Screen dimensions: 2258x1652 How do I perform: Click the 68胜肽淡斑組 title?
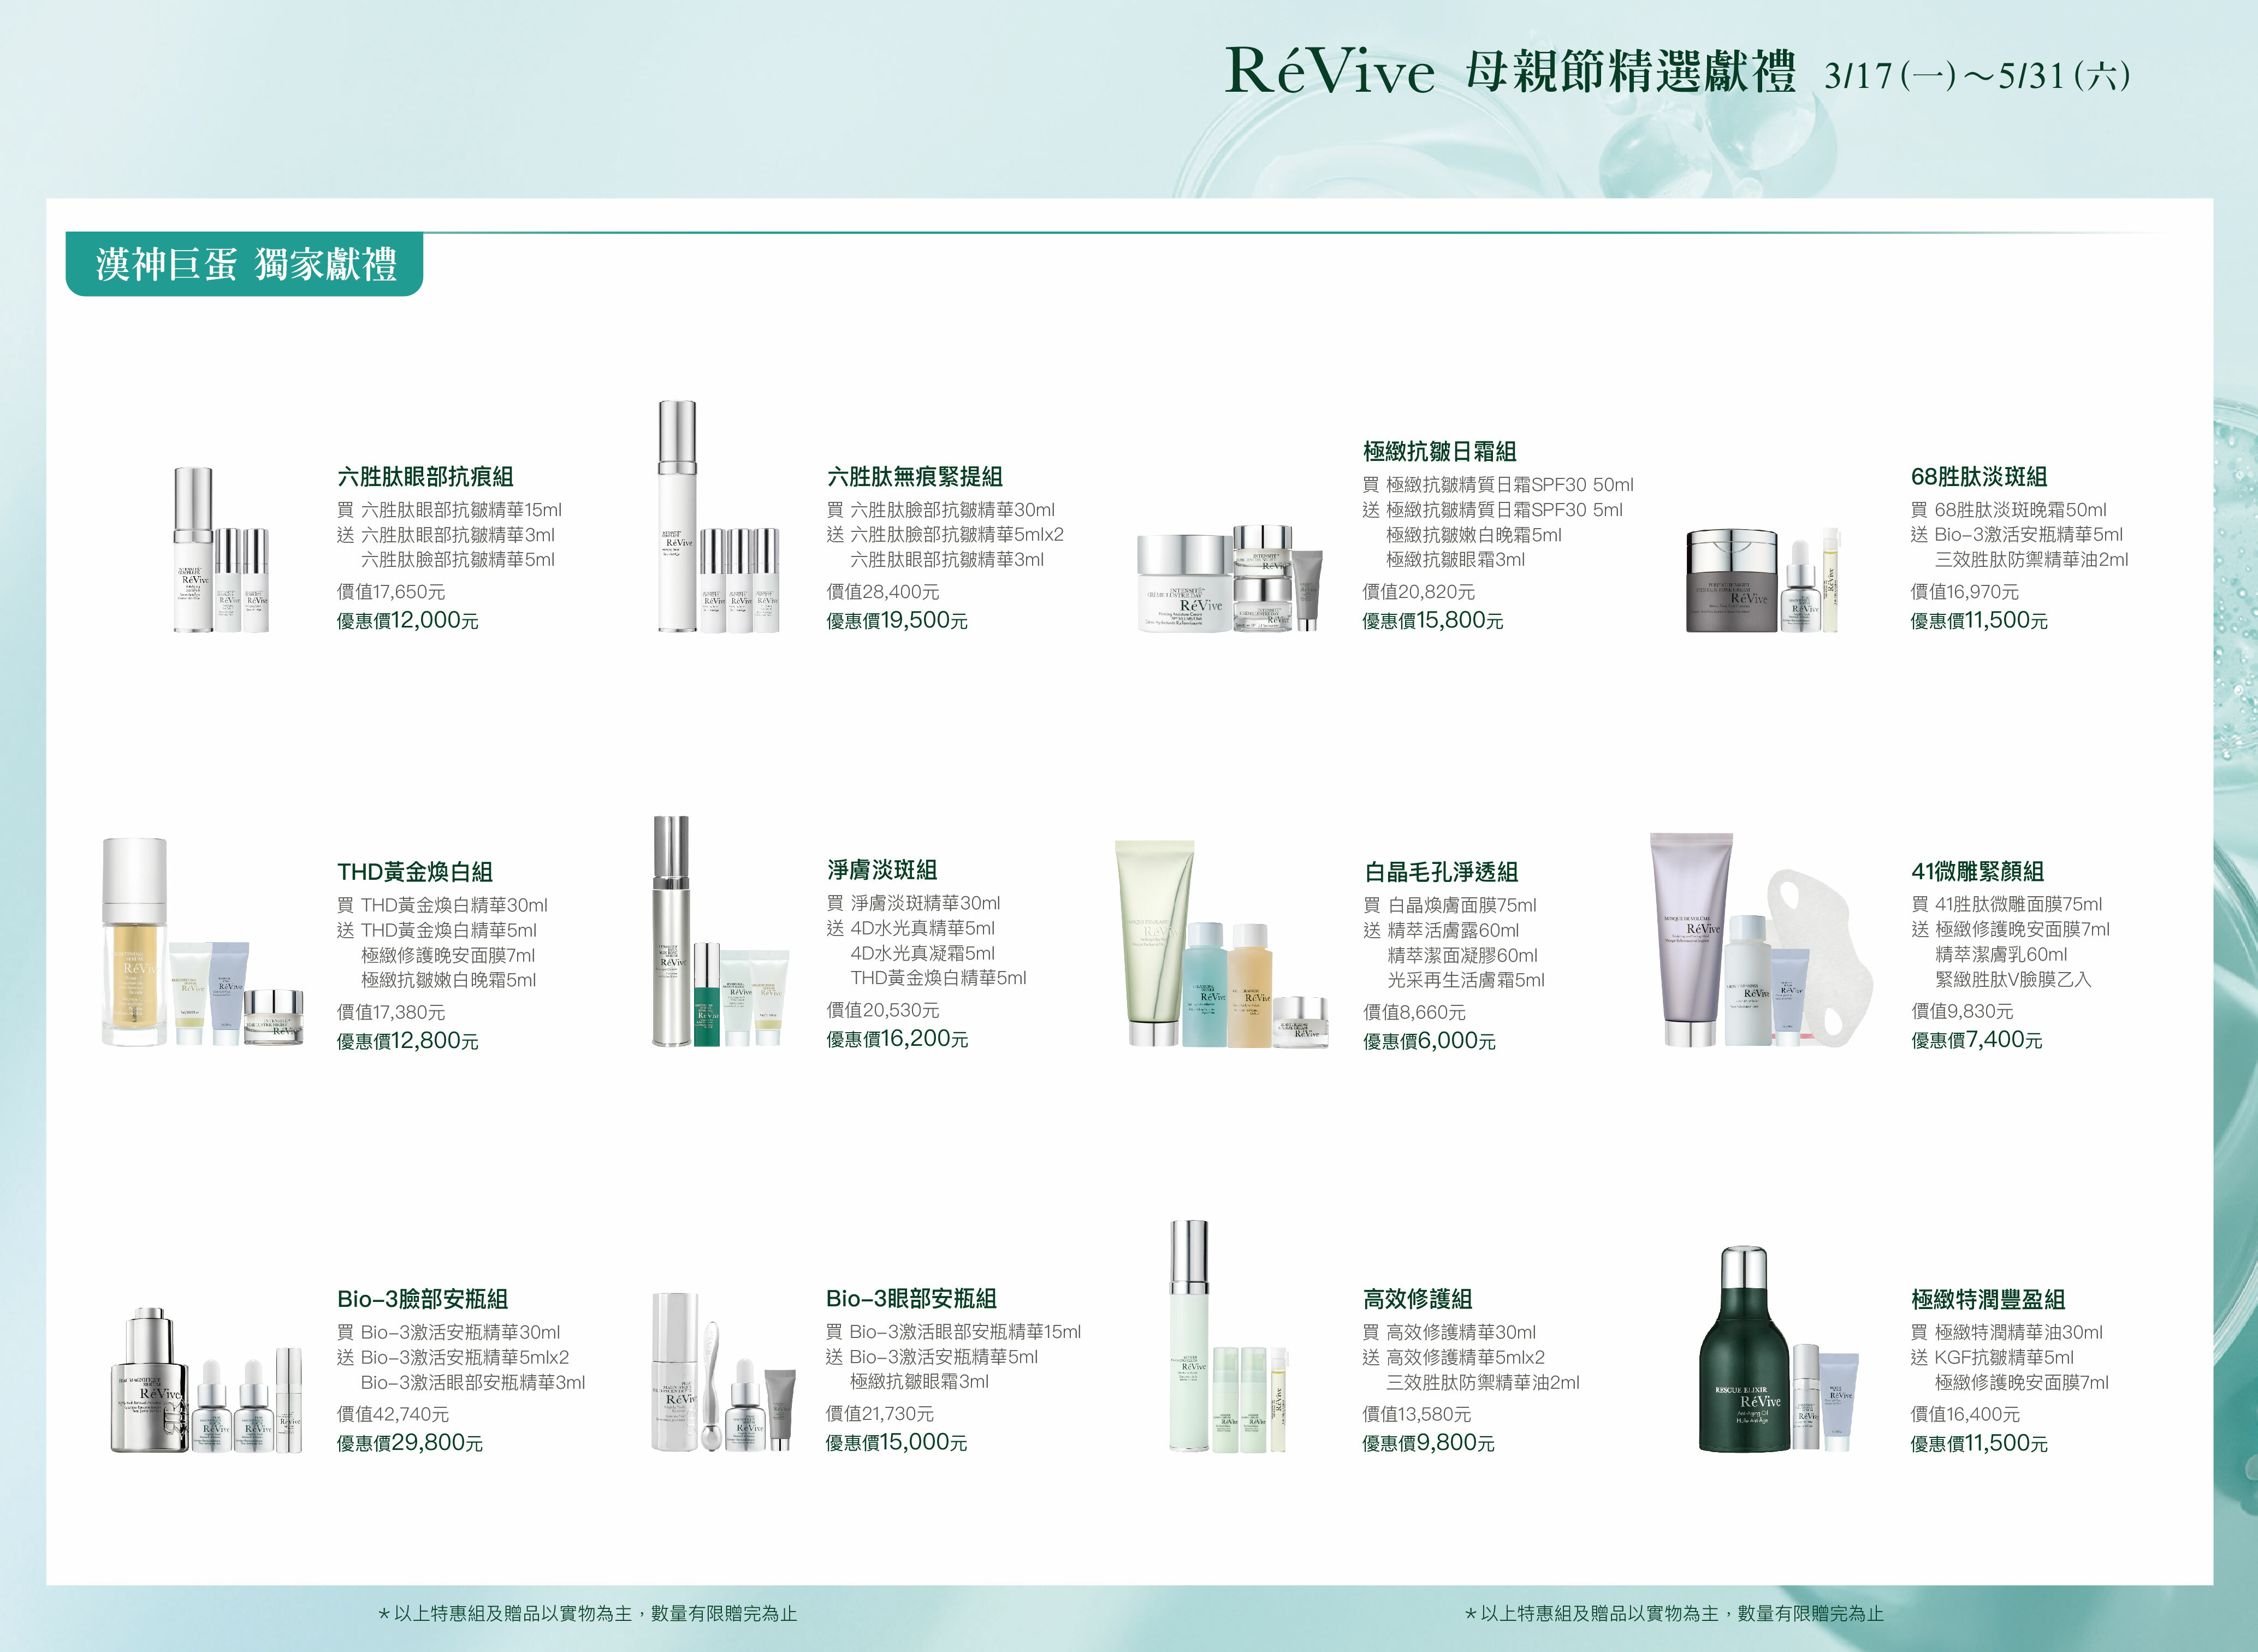tap(1978, 477)
